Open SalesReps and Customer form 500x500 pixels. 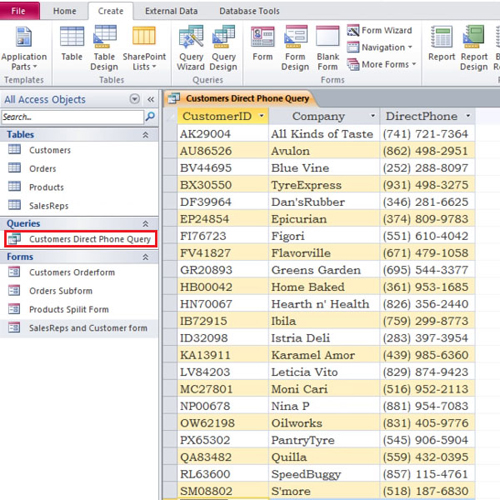[88, 328]
